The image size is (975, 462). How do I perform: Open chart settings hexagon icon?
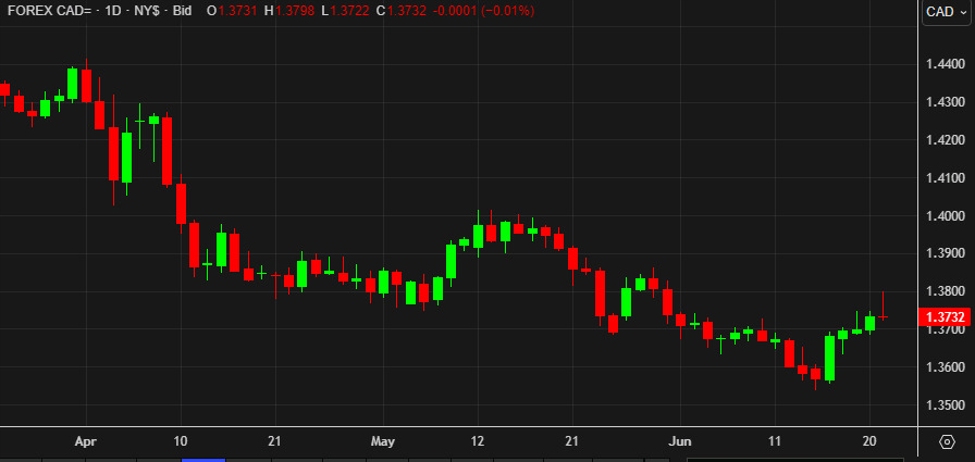[946, 441]
